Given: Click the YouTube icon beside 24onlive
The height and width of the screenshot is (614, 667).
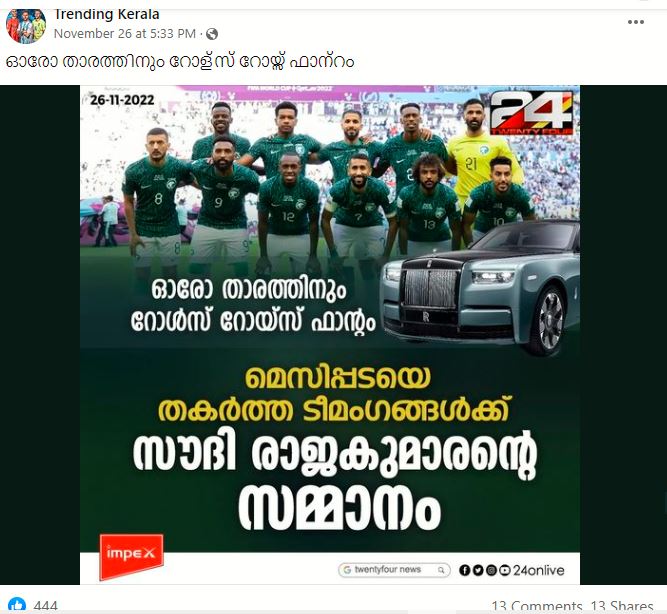Looking at the screenshot, I should click(505, 570).
